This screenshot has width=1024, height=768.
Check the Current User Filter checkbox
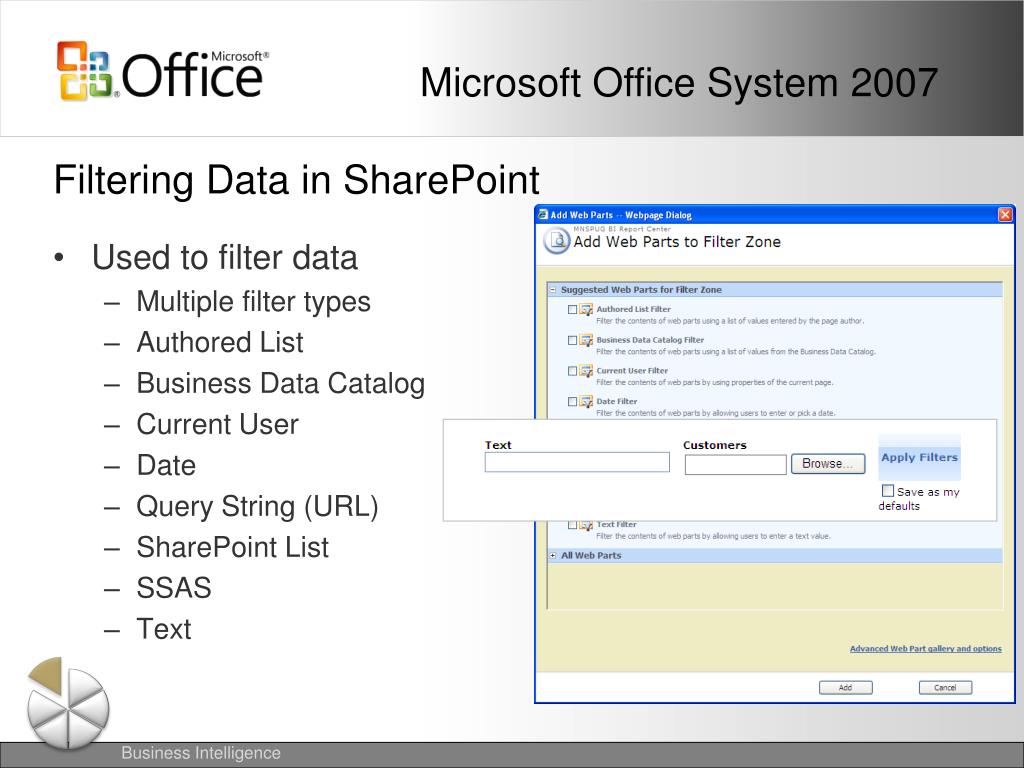(572, 371)
